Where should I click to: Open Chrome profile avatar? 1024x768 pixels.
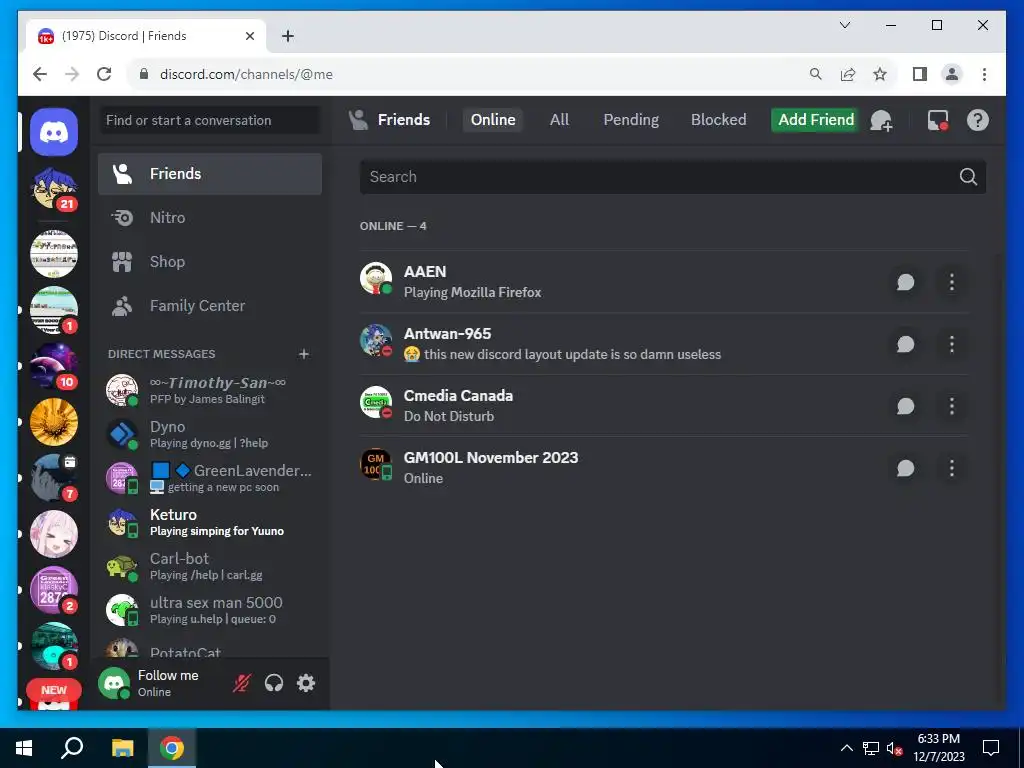pyautogui.click(x=952, y=74)
